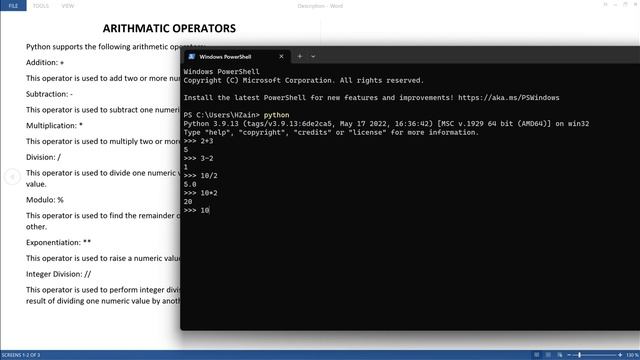Click the Copyright Microsoft Corporation line
The image size is (640, 360).
click(304, 80)
